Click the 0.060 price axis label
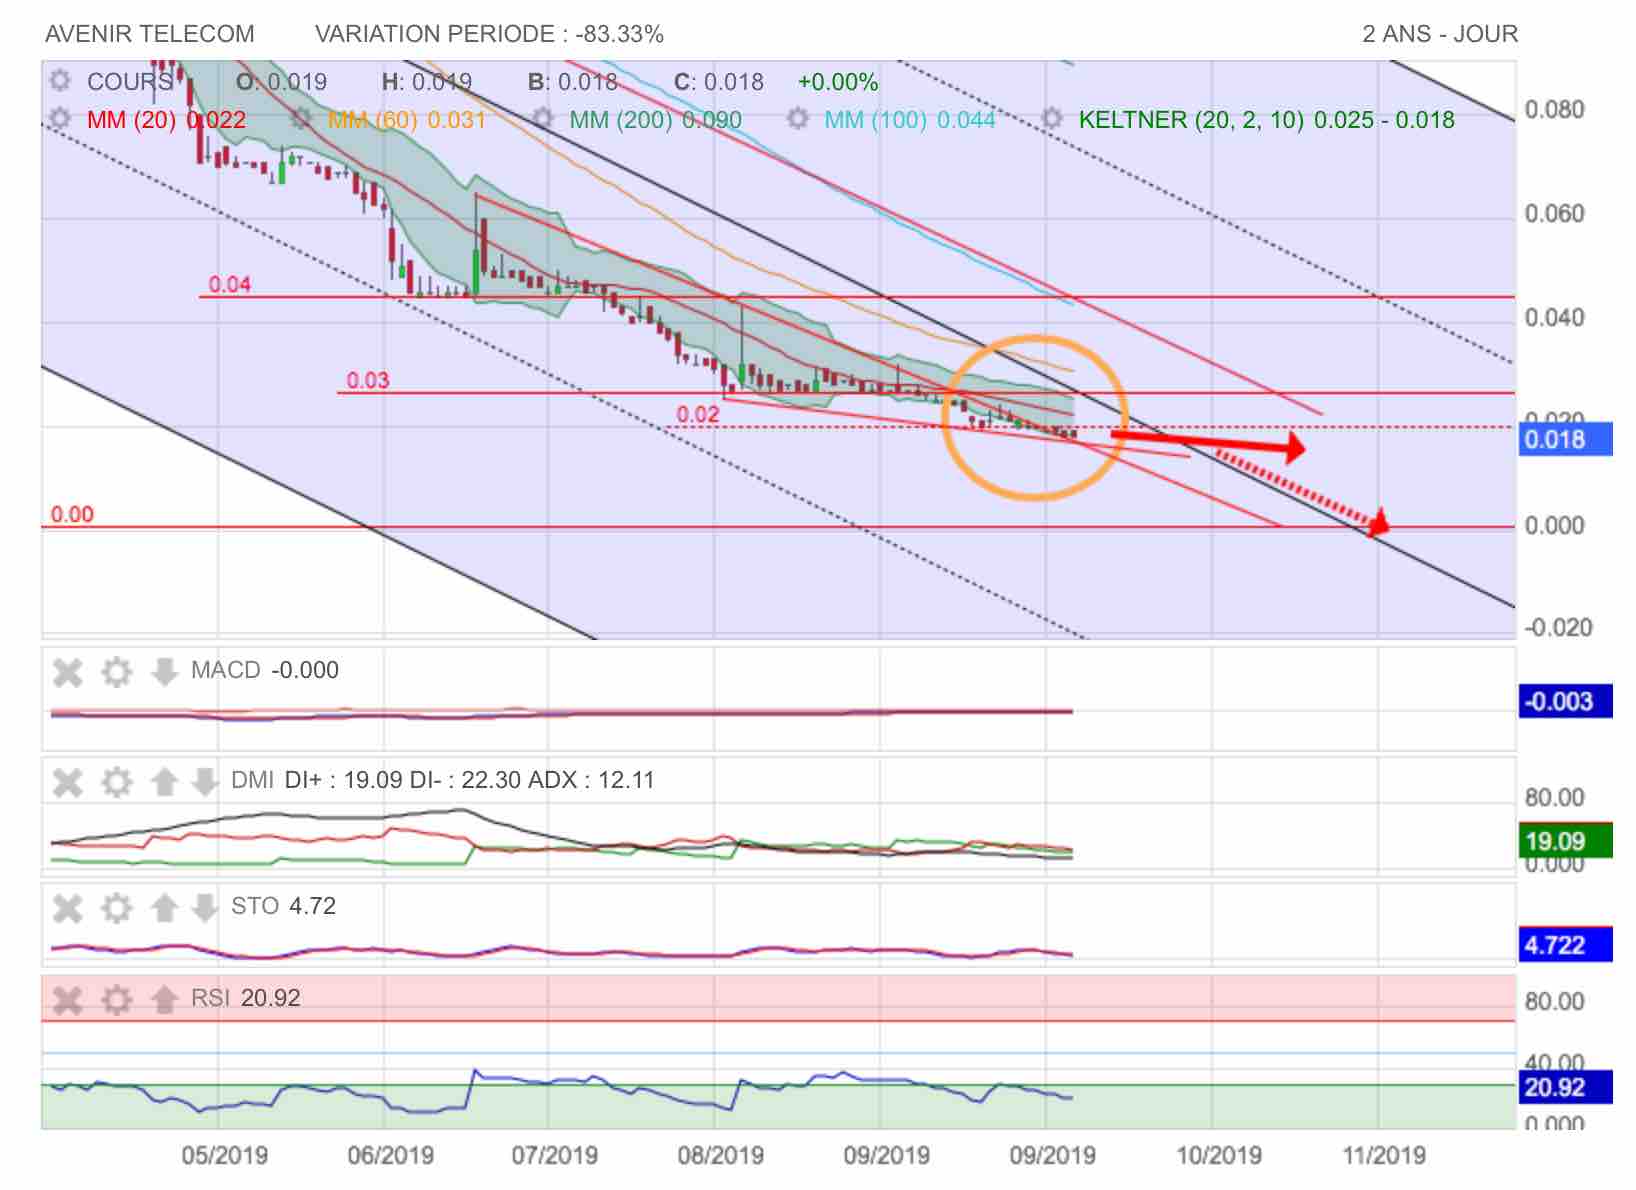This screenshot has height=1190, width=1636. click(x=1555, y=214)
